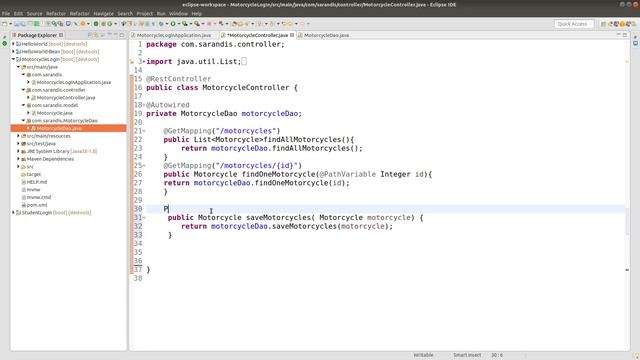Expand the Maven Dependencies node
This screenshot has height=360, width=640.
point(18,159)
